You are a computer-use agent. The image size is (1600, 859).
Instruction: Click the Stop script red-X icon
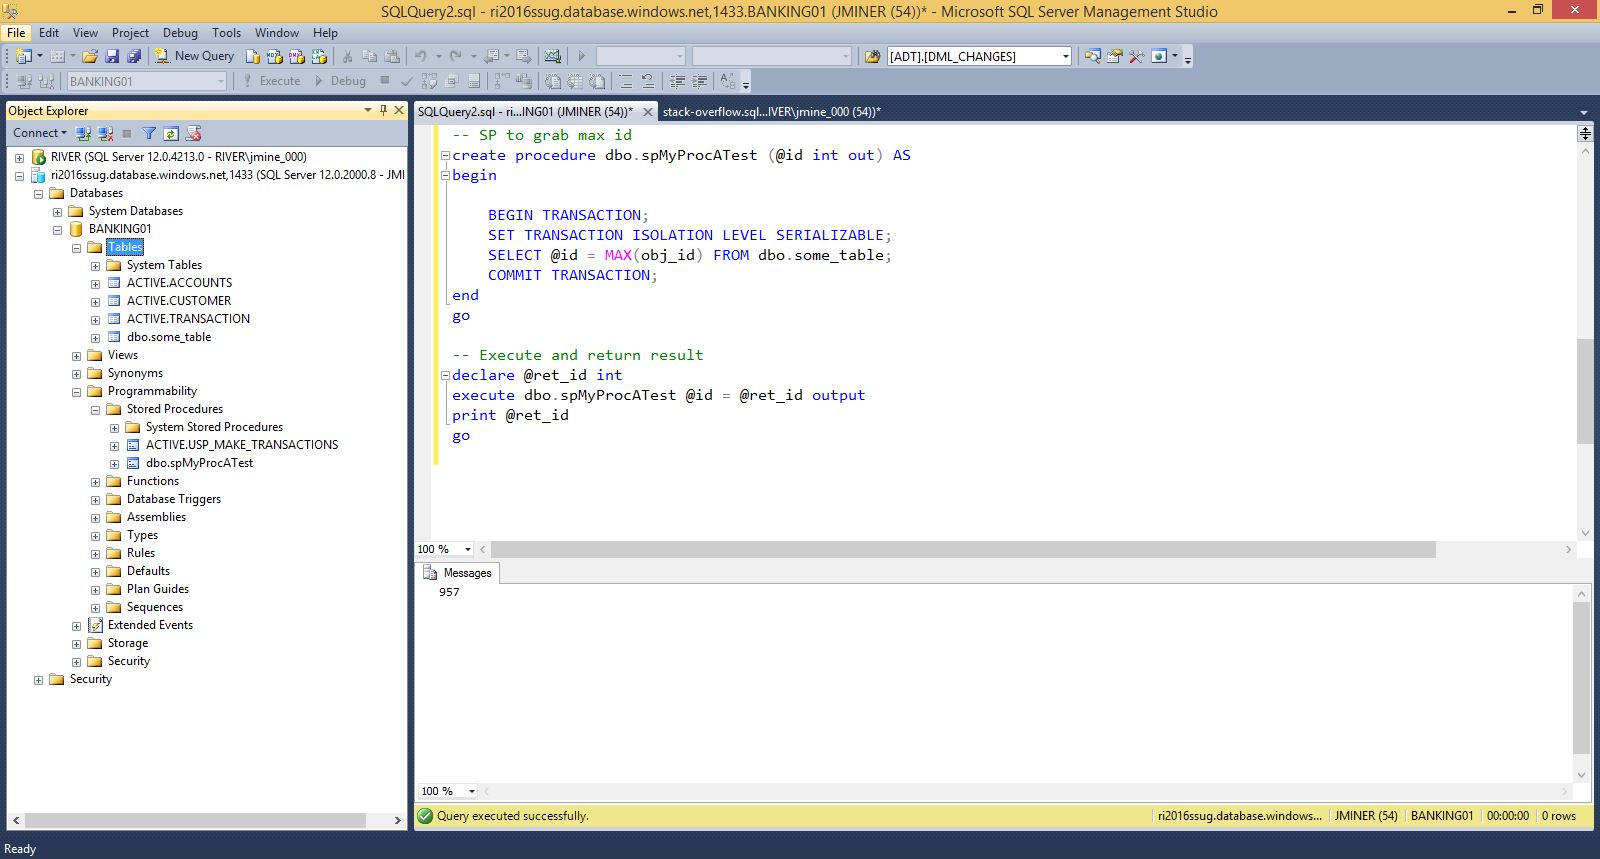(x=194, y=133)
